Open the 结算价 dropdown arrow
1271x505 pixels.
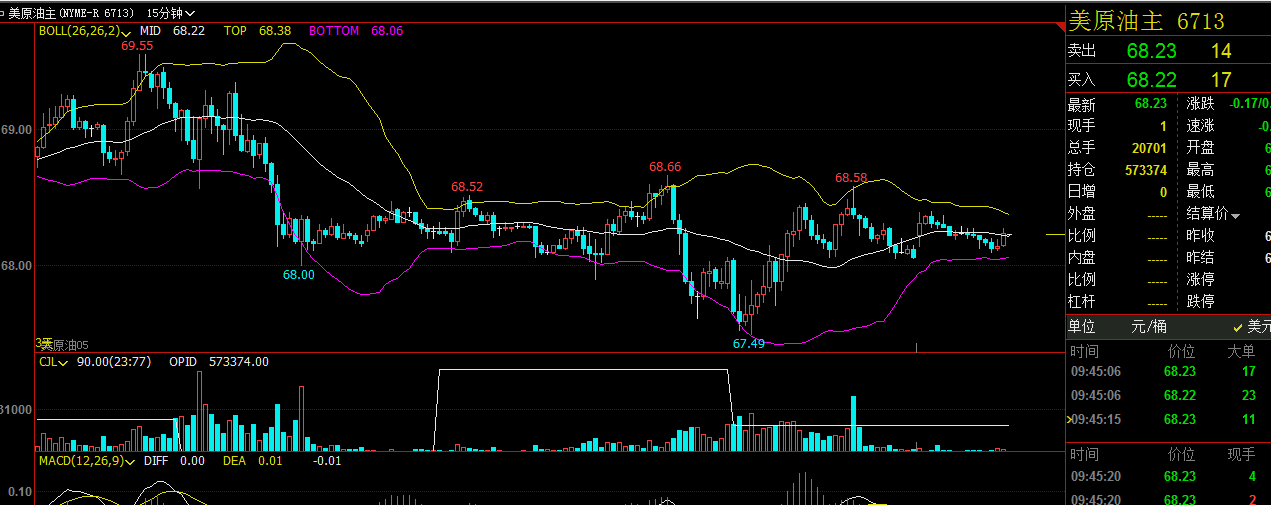1235,215
